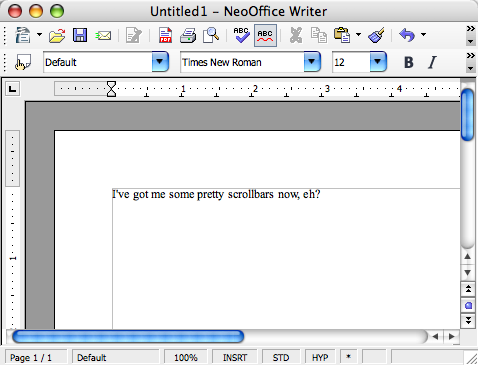This screenshot has height=365, width=478.
Task: Open Page Preview magnifier icon
Action: (211, 35)
